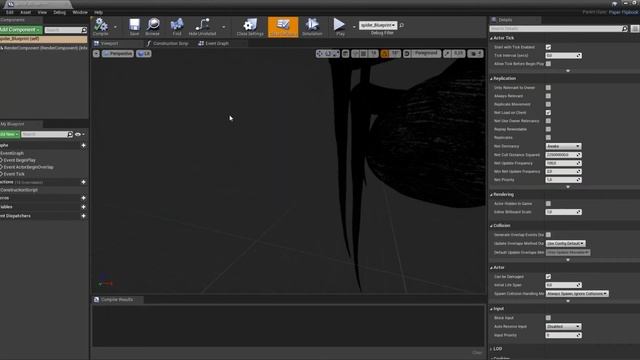The image size is (640, 360).
Task: Click the Add New button in My Blueprint
Action: click(9, 134)
